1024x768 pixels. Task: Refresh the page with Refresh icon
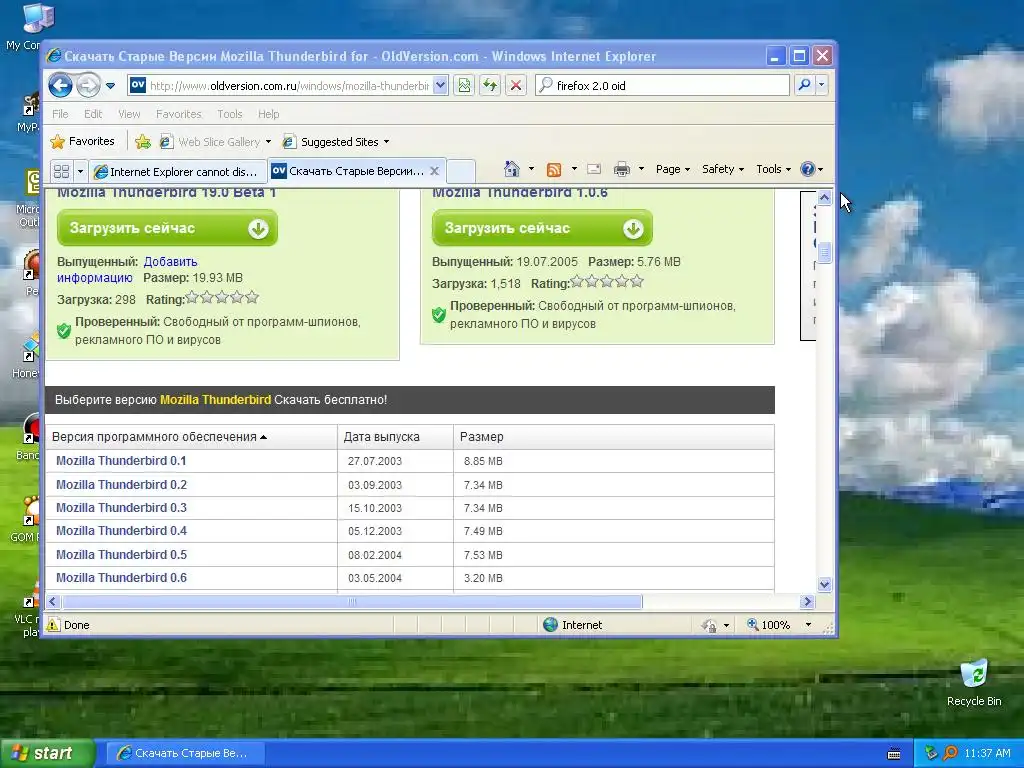[490, 86]
